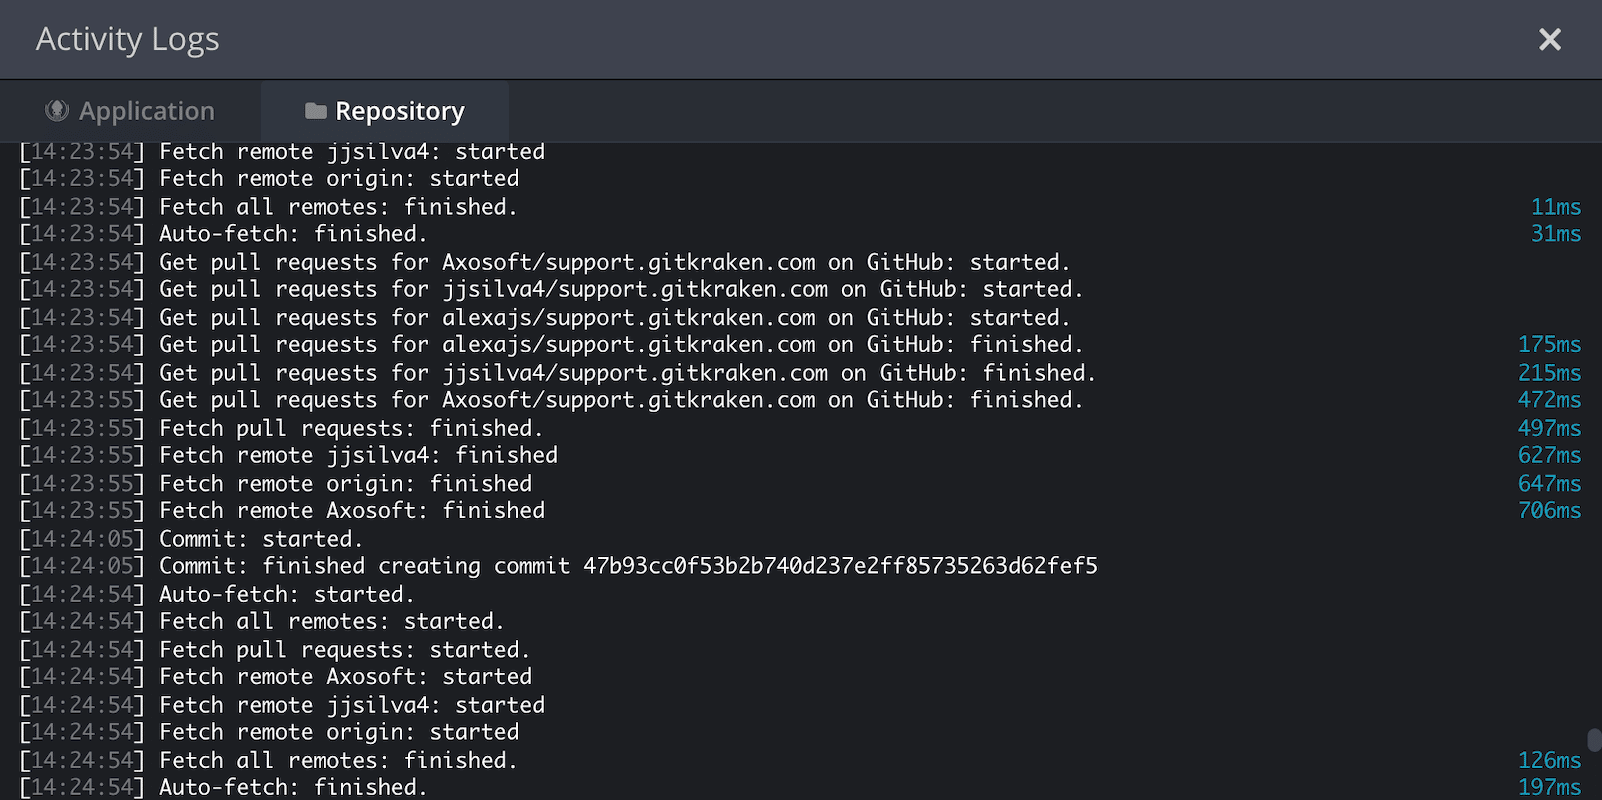Click the 11ms duration value
Screen dimensions: 1602x800
(x=1556, y=206)
